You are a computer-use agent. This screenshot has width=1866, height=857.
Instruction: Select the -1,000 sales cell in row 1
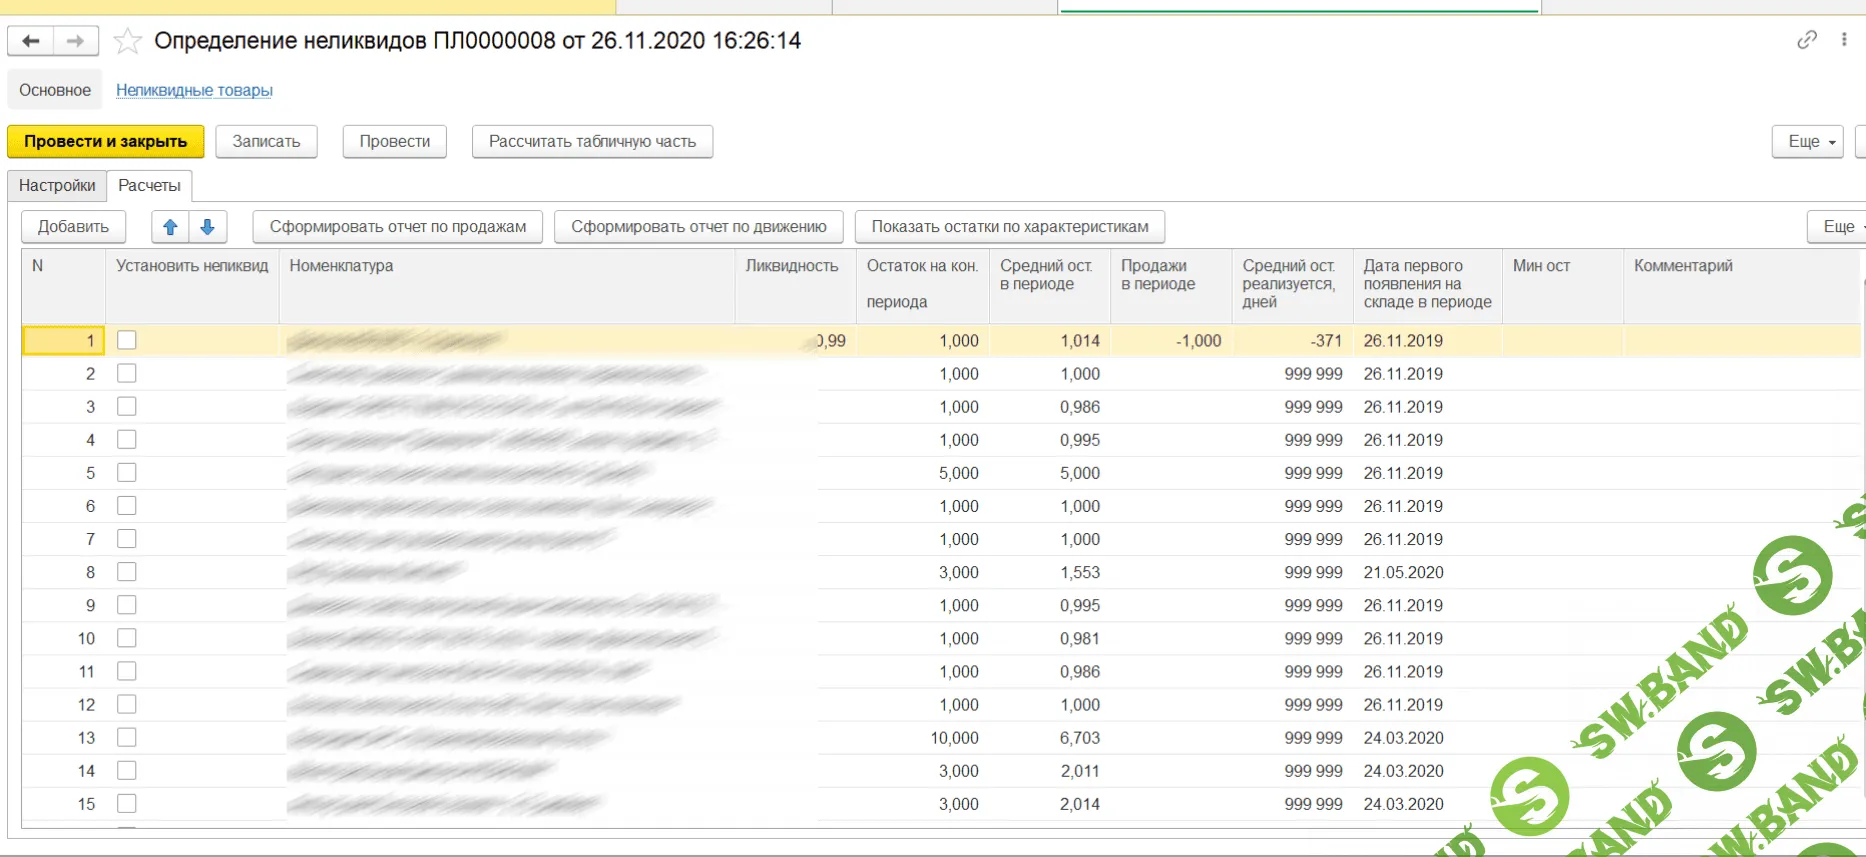(x=1171, y=341)
